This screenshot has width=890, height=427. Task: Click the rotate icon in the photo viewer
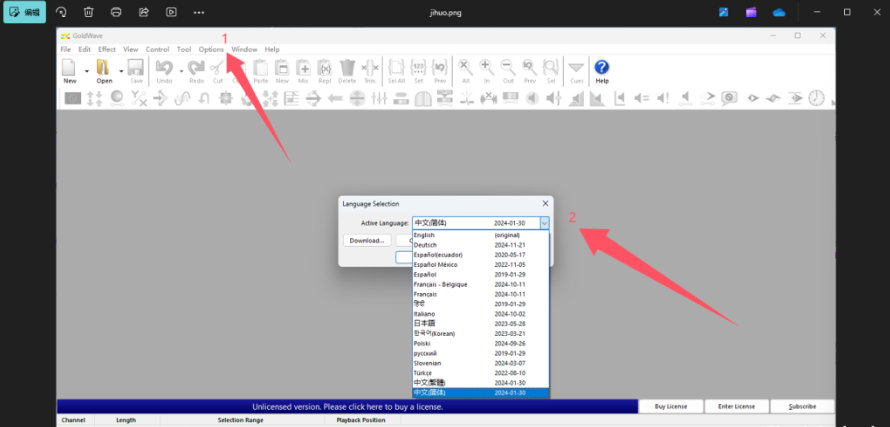click(x=61, y=12)
